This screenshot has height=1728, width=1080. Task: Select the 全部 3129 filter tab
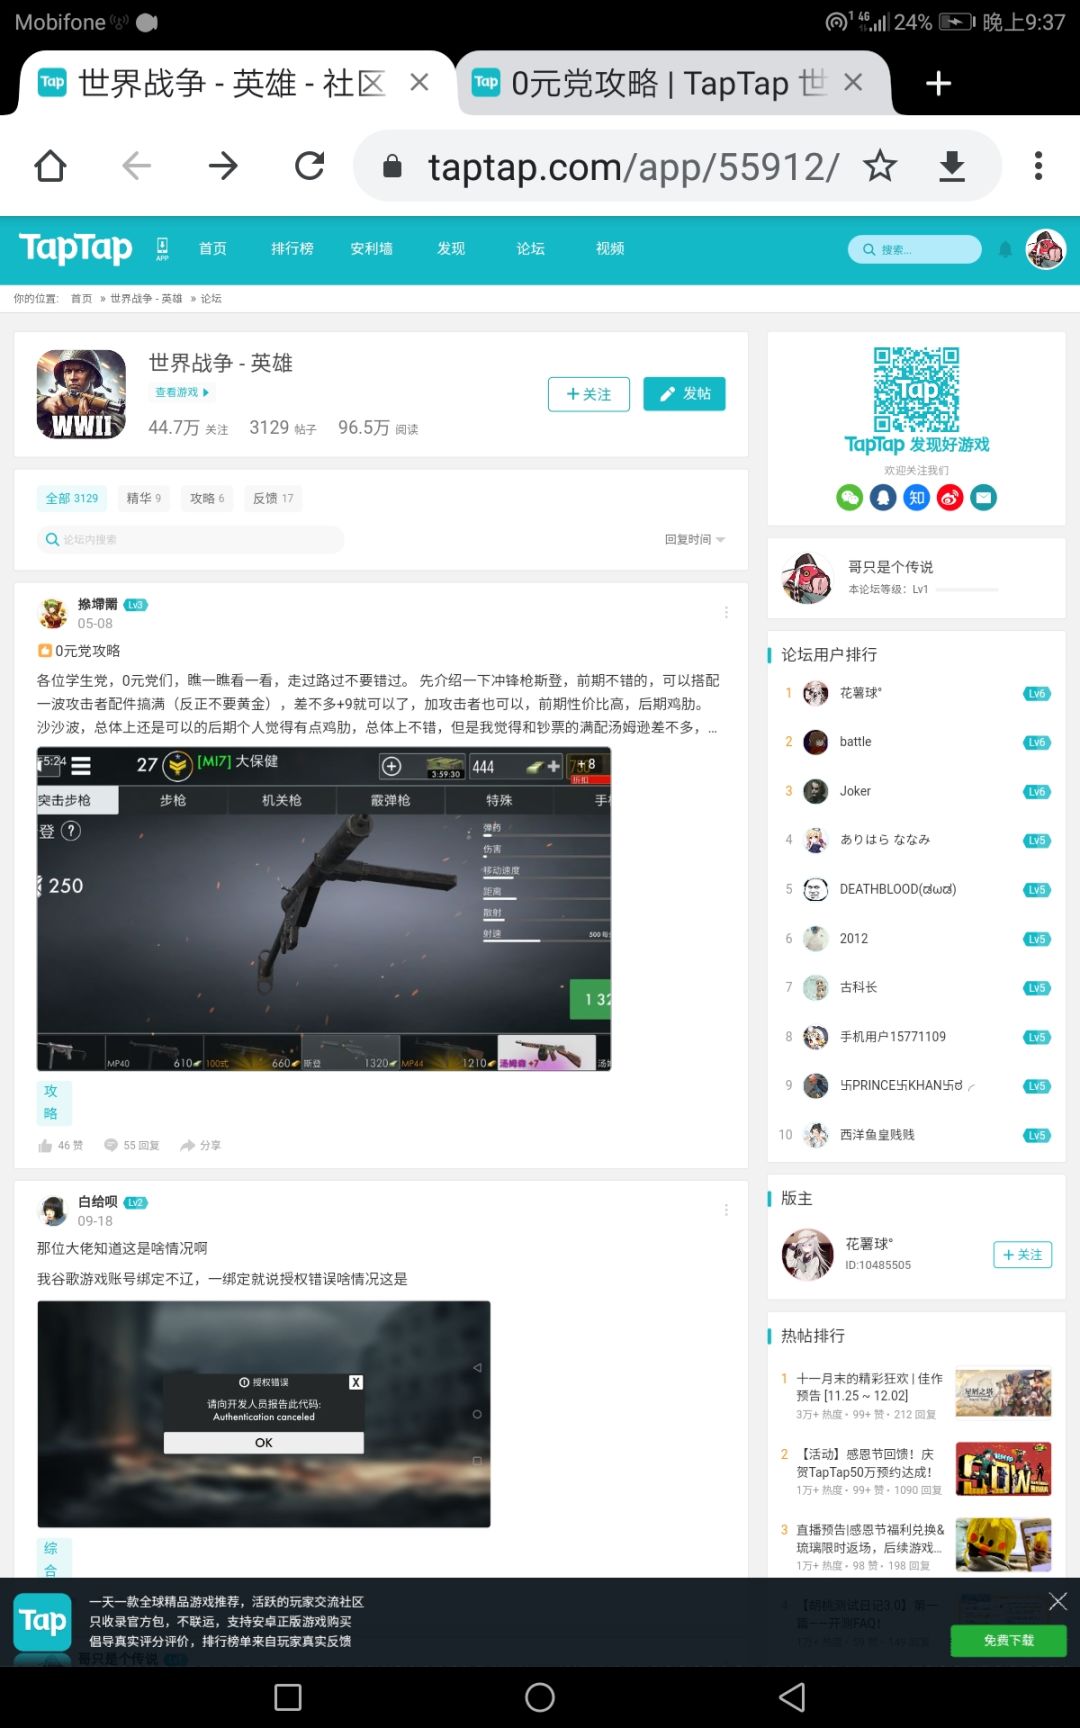[71, 498]
